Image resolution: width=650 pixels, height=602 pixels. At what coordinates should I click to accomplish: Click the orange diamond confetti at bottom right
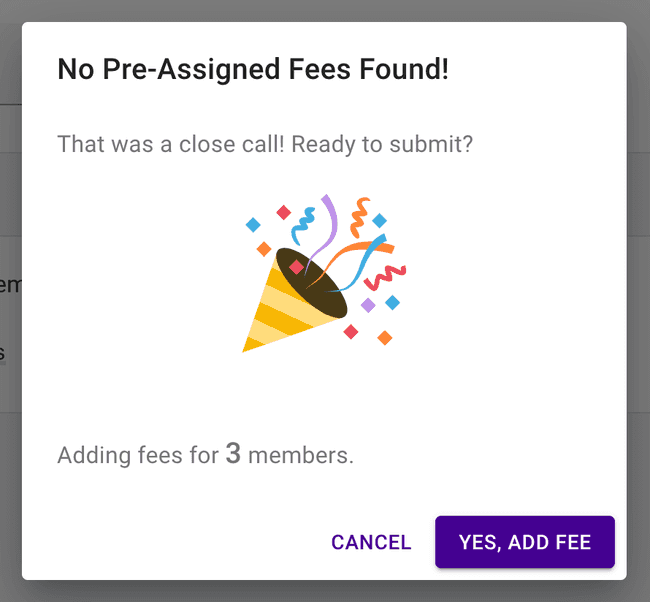[385, 338]
